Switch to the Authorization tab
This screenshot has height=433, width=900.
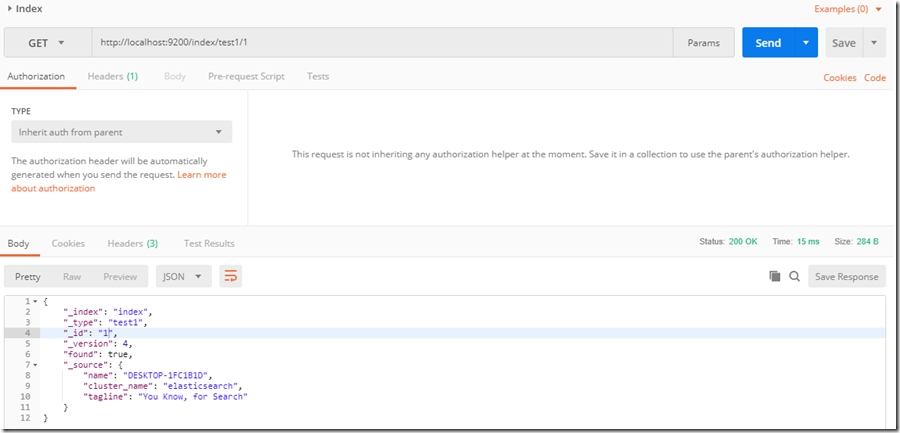pyautogui.click(x=36, y=76)
